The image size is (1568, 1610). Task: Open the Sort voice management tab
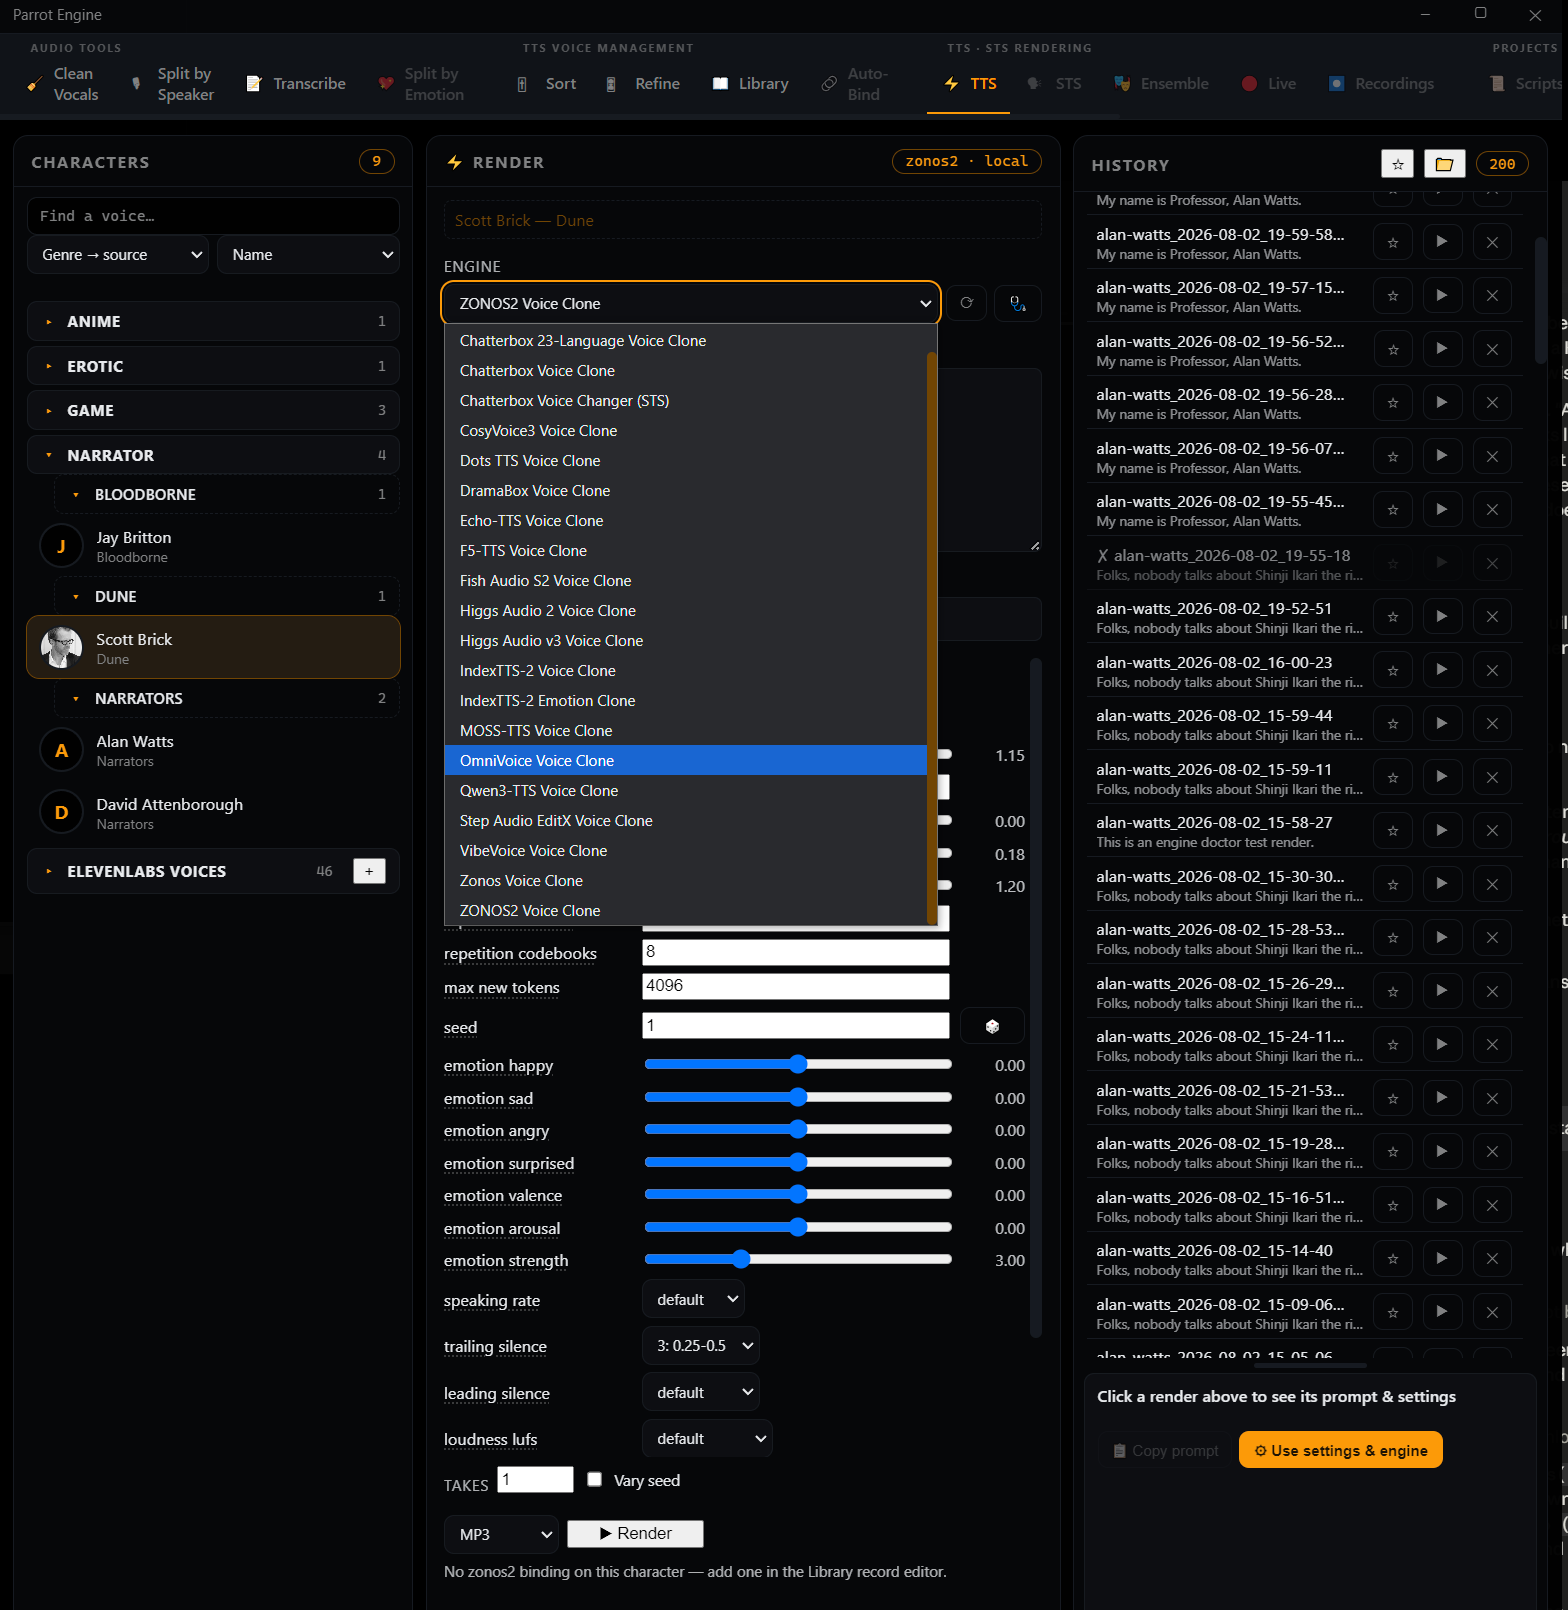tap(546, 84)
